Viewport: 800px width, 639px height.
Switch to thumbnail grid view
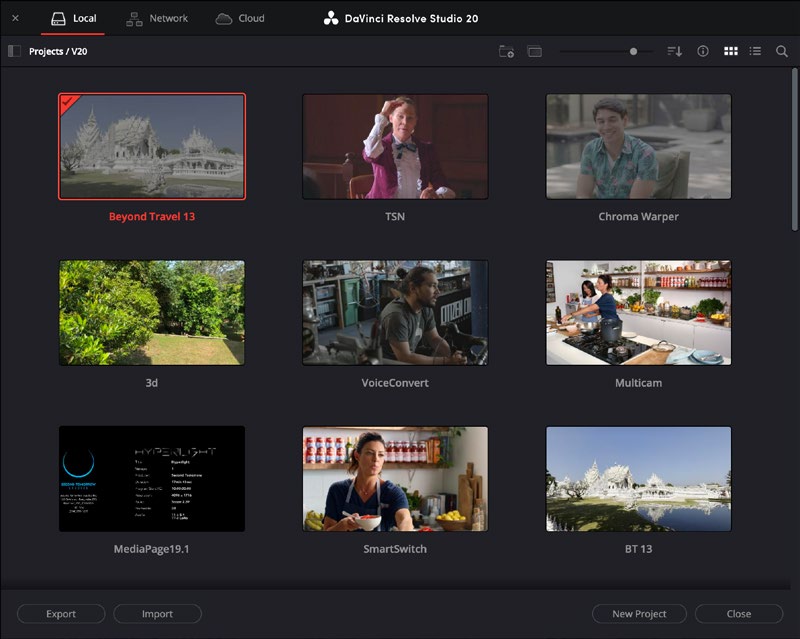731,51
